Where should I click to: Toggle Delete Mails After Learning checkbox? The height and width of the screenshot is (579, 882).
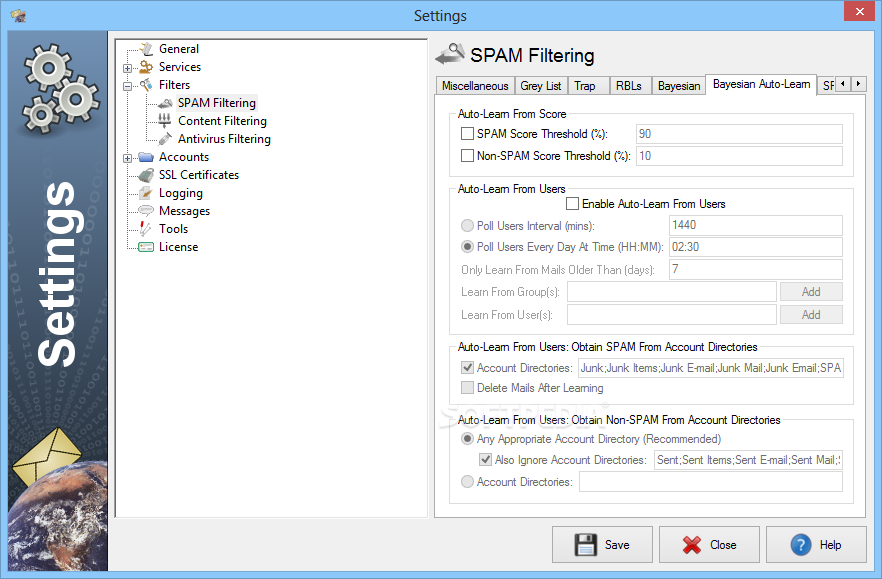click(x=467, y=388)
